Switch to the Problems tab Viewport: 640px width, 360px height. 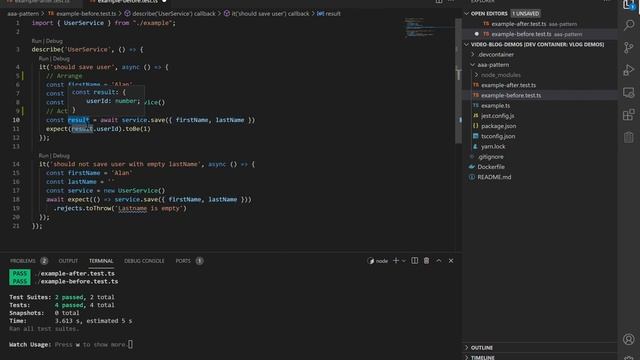point(23,261)
